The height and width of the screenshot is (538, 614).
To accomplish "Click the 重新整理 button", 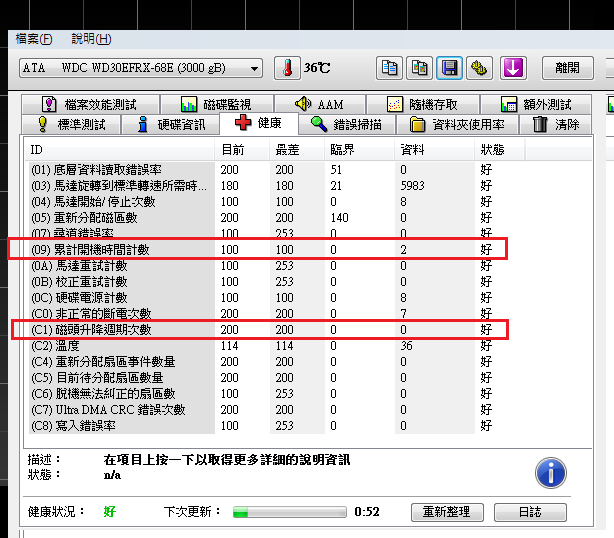I will click(x=447, y=512).
